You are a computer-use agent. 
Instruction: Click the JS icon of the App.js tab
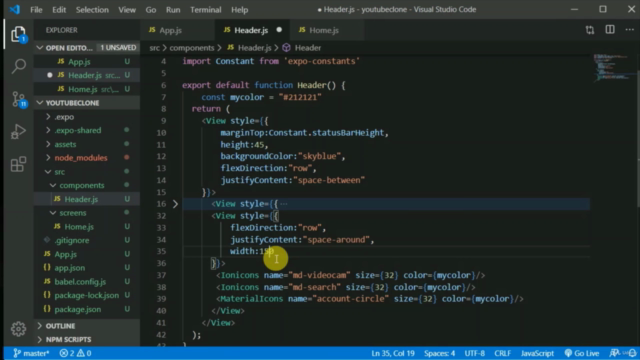tap(152, 30)
